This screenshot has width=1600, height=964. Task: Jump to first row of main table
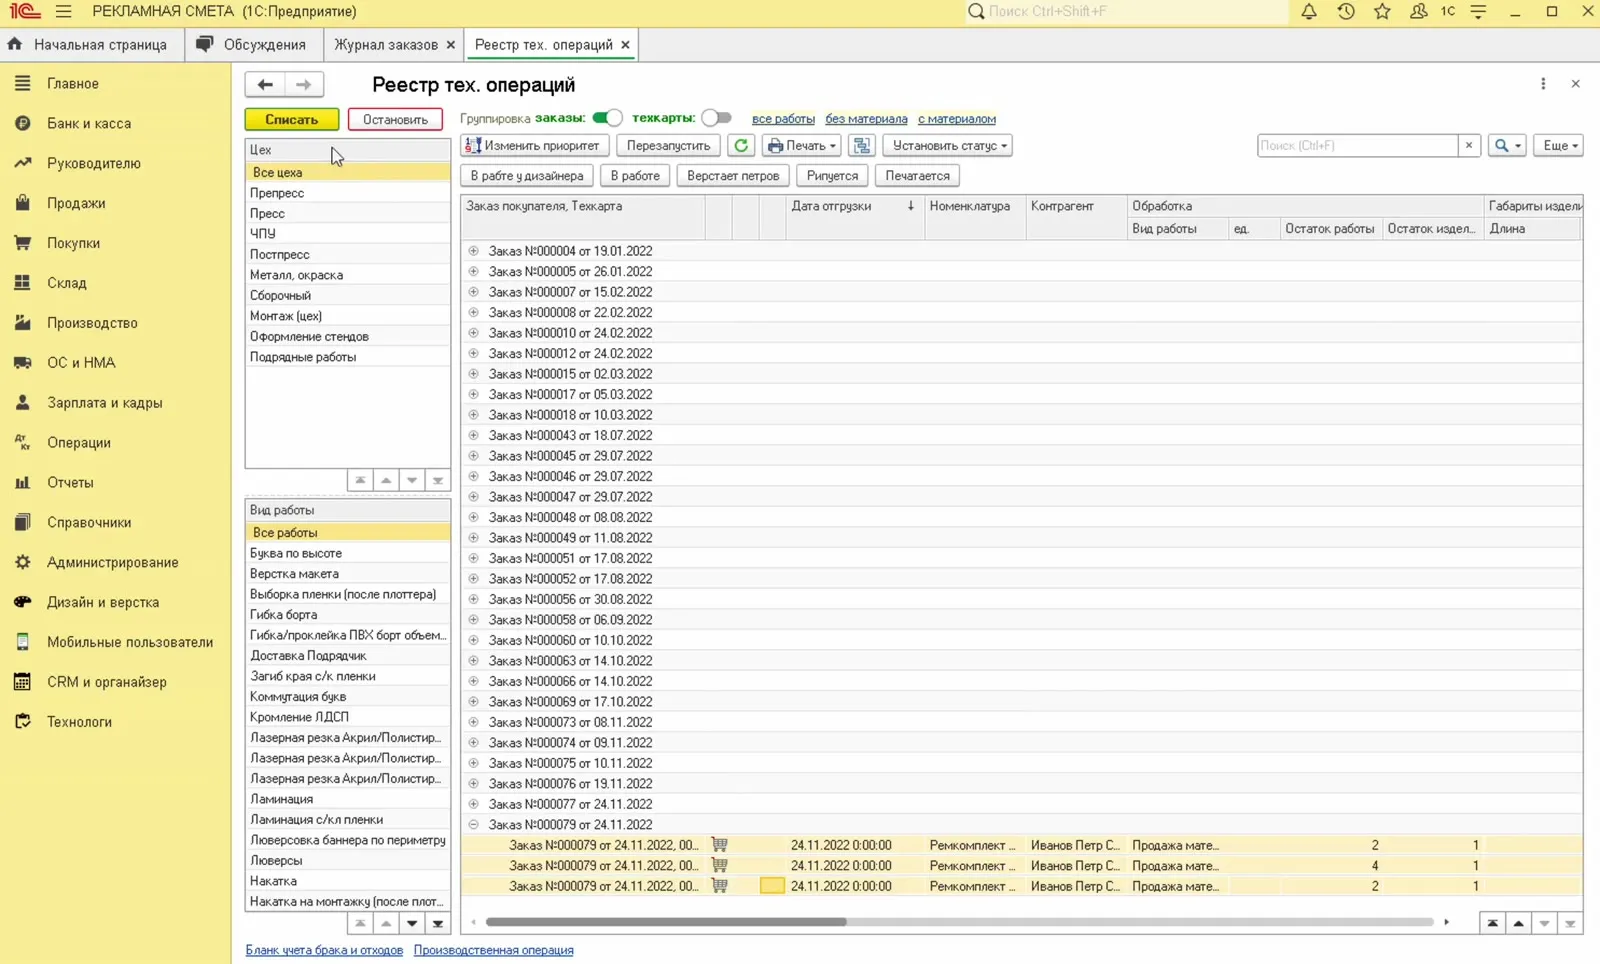pos(1492,923)
